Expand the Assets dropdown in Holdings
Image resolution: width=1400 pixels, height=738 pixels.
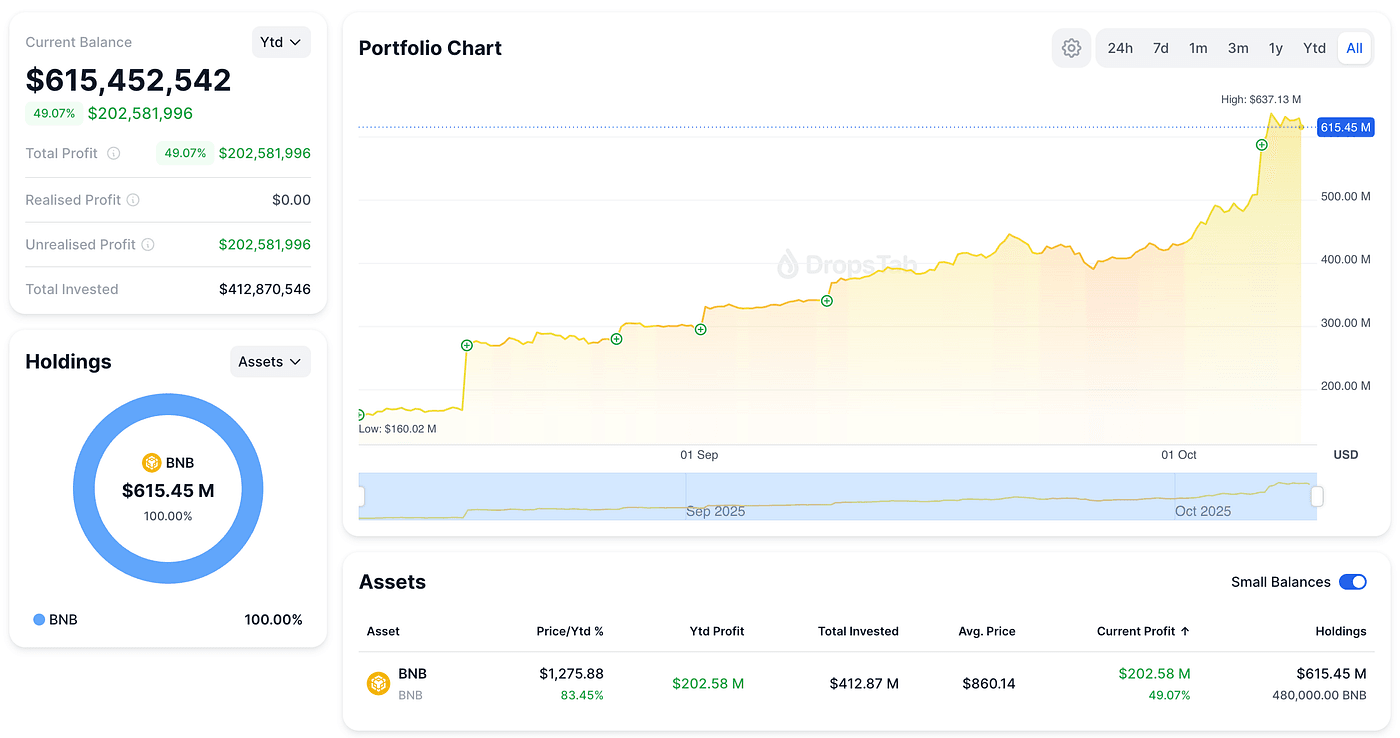(x=270, y=362)
